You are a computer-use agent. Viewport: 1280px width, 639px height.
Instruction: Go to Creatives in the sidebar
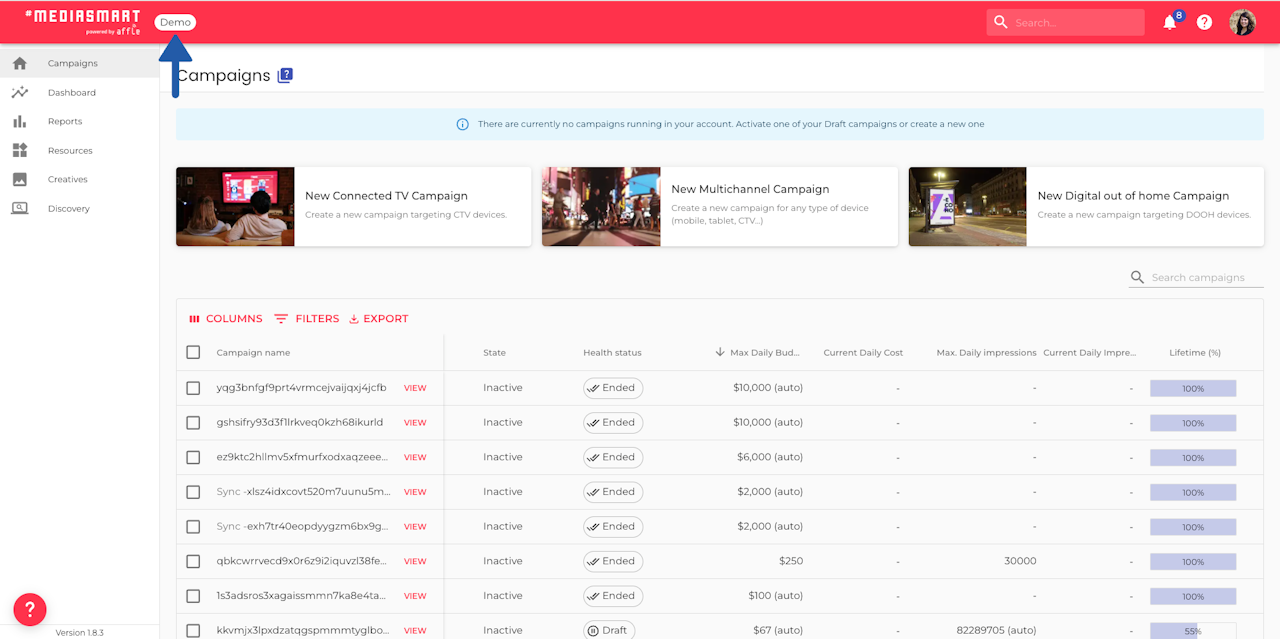coord(67,180)
